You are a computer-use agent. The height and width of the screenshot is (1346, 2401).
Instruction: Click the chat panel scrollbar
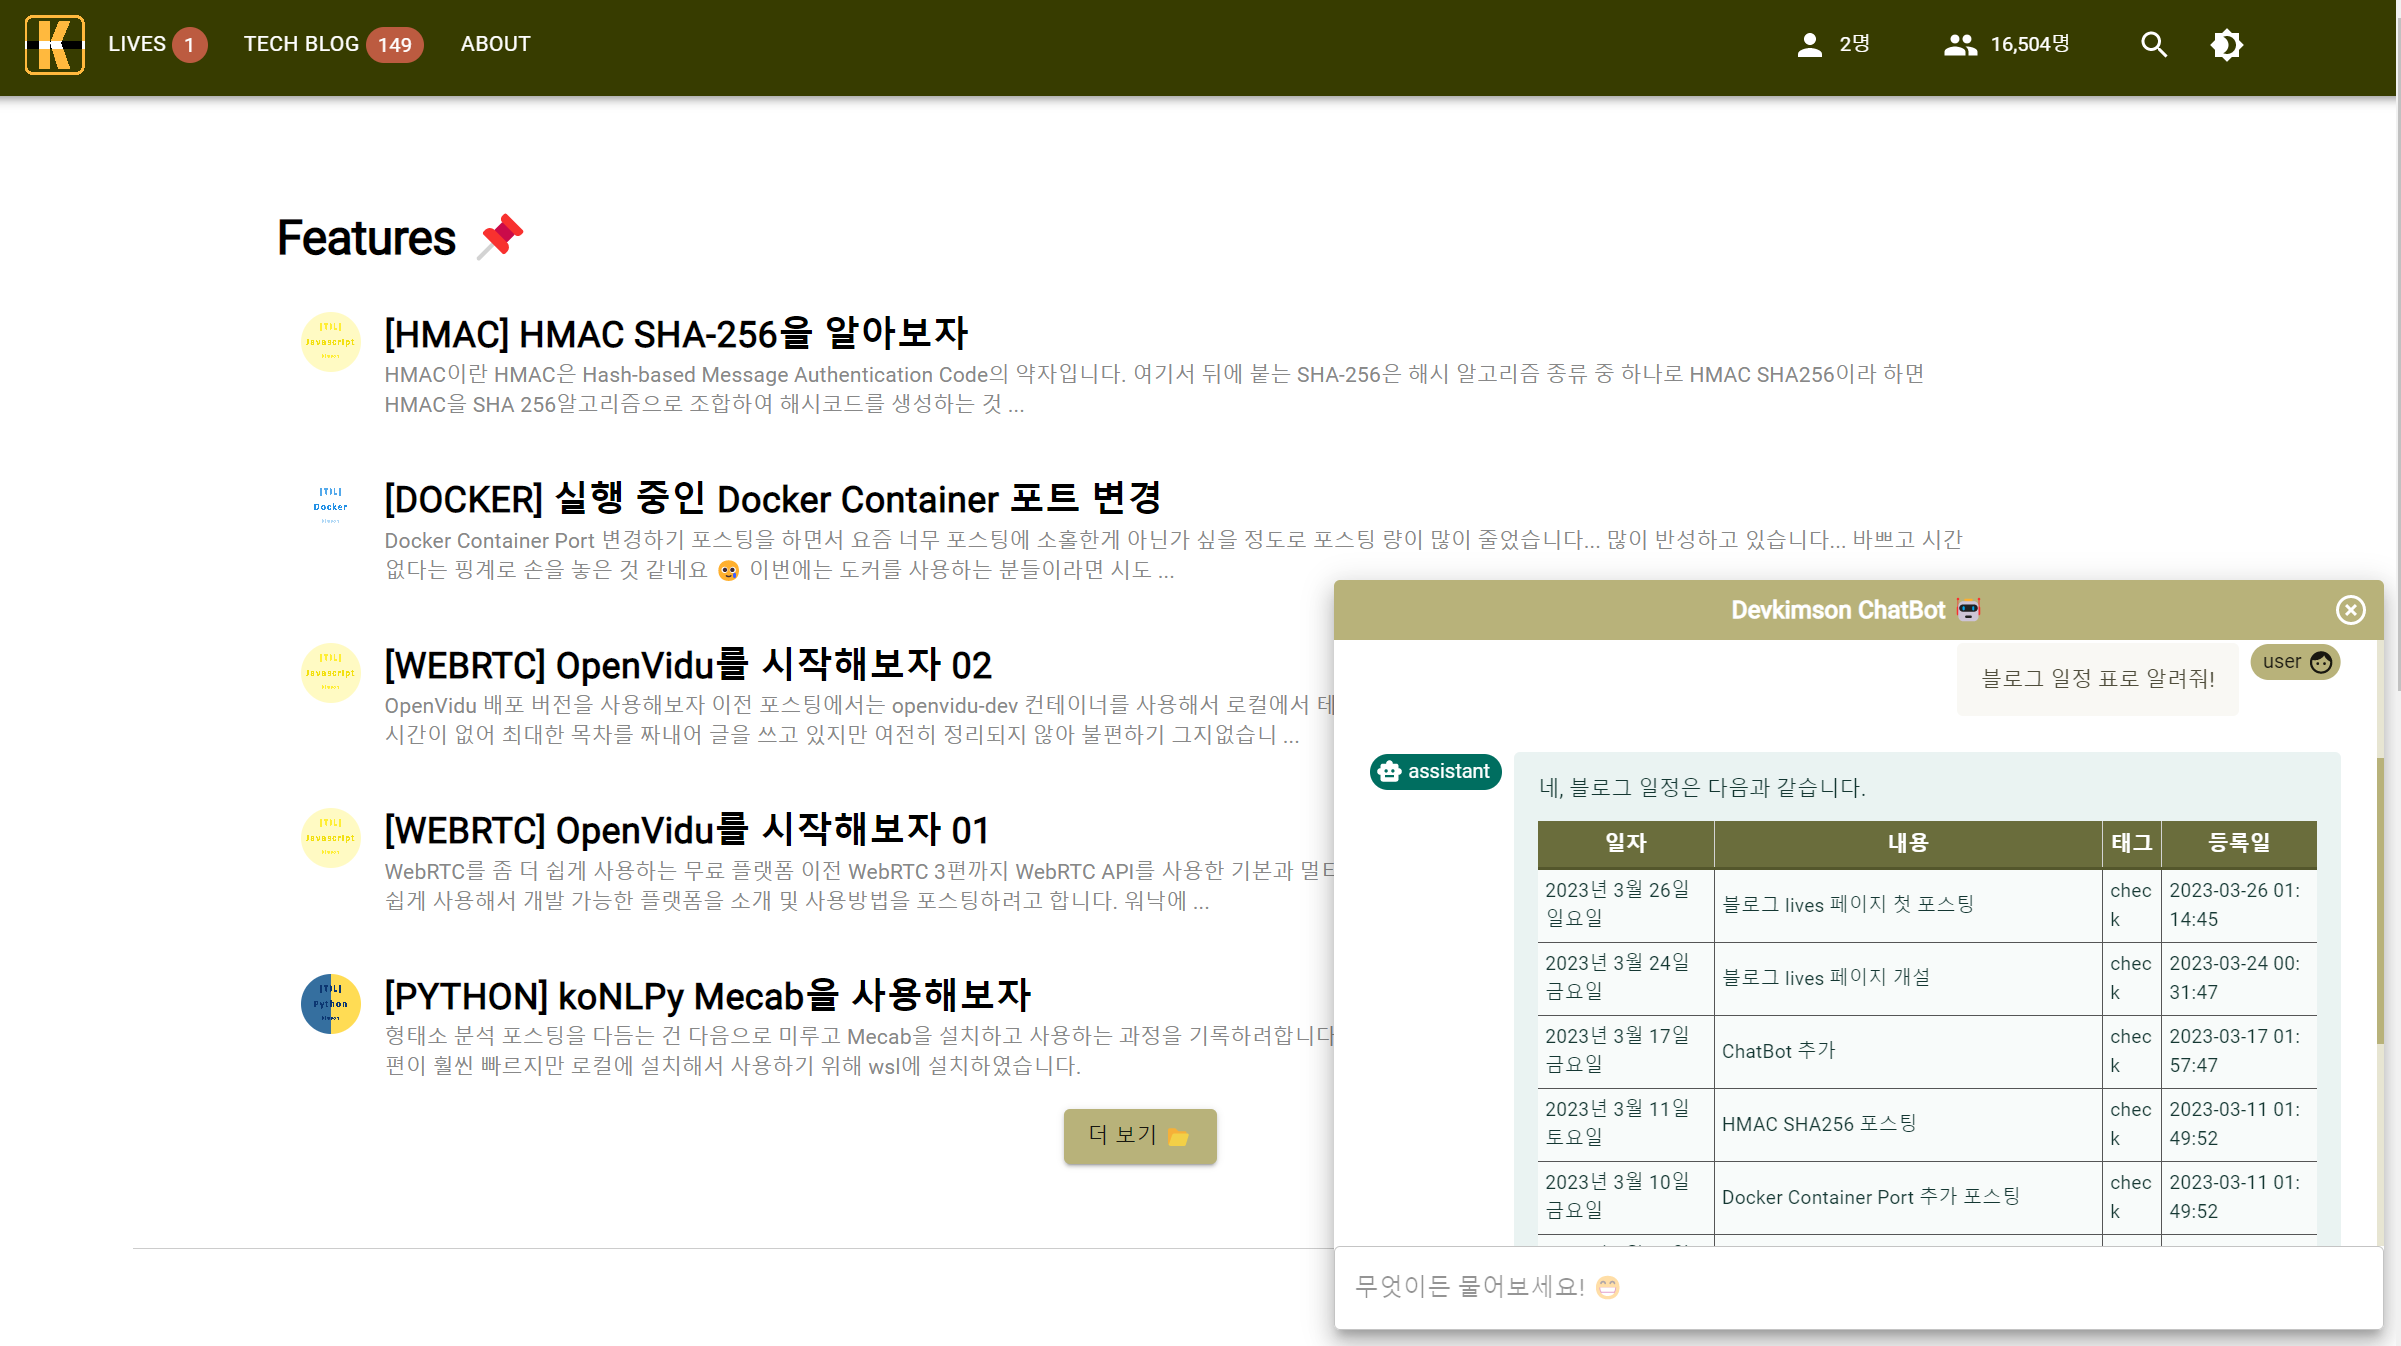2380,900
